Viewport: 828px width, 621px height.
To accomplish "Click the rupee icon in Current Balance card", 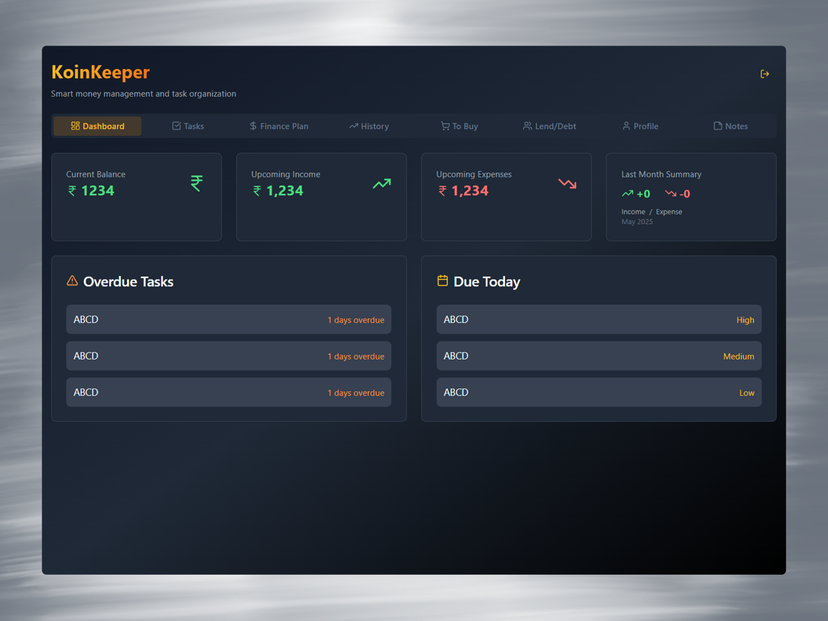I will 197,183.
